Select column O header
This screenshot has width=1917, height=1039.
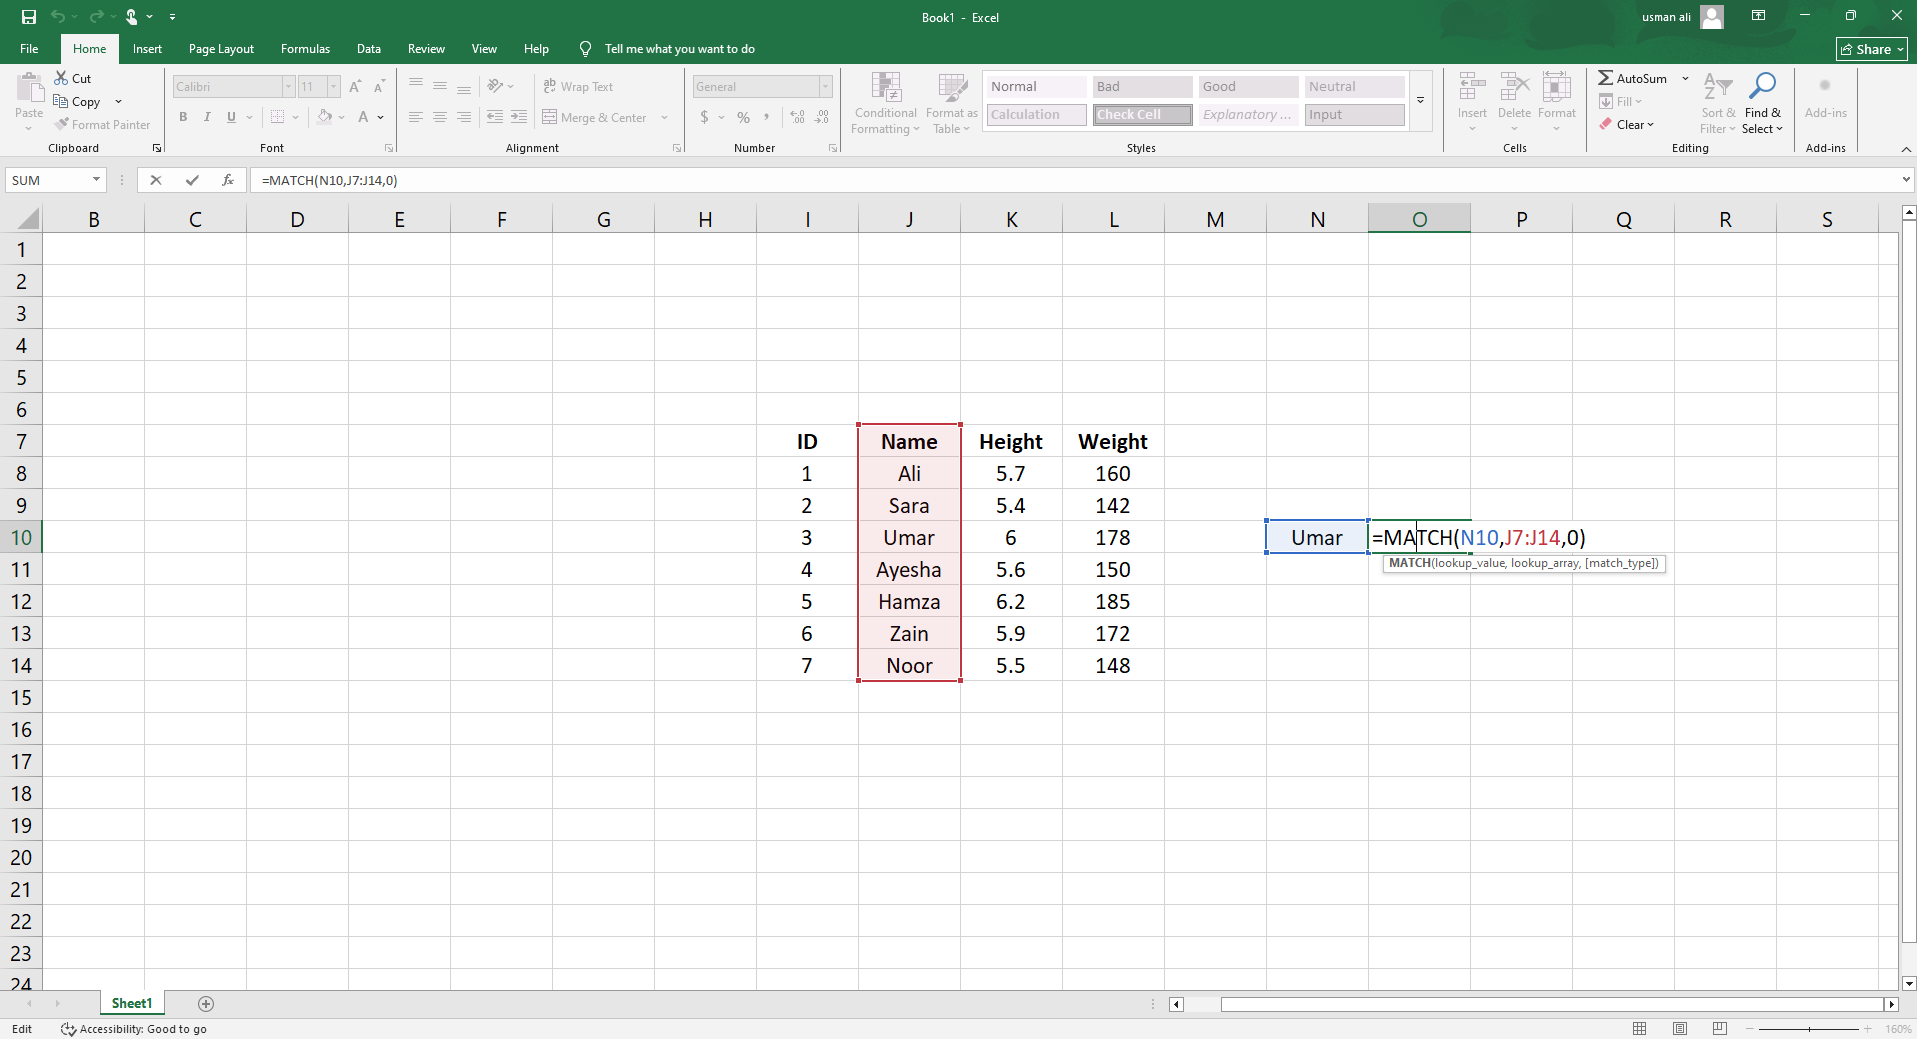(1419, 219)
